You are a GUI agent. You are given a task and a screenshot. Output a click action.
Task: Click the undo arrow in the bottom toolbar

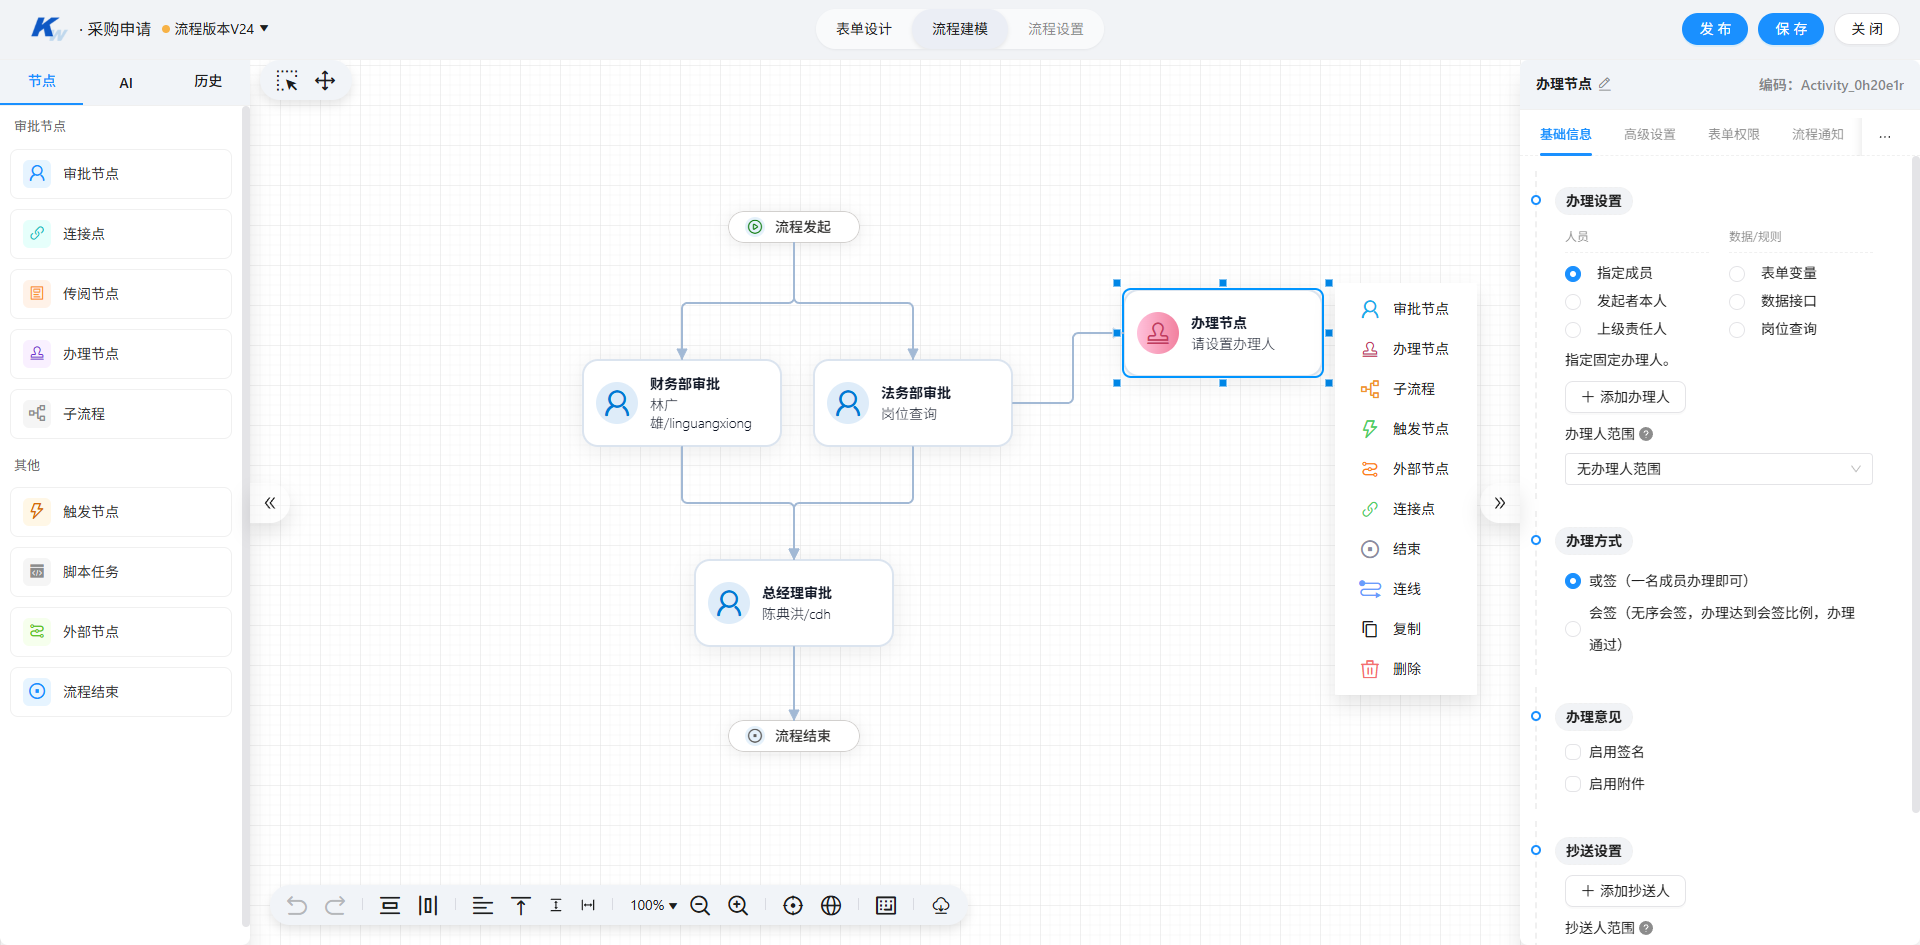297,906
